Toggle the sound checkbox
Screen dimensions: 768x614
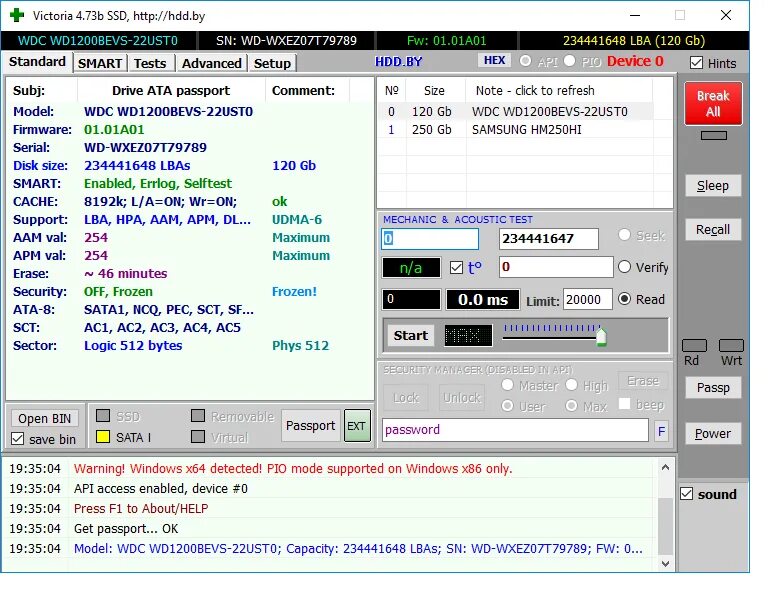(687, 494)
